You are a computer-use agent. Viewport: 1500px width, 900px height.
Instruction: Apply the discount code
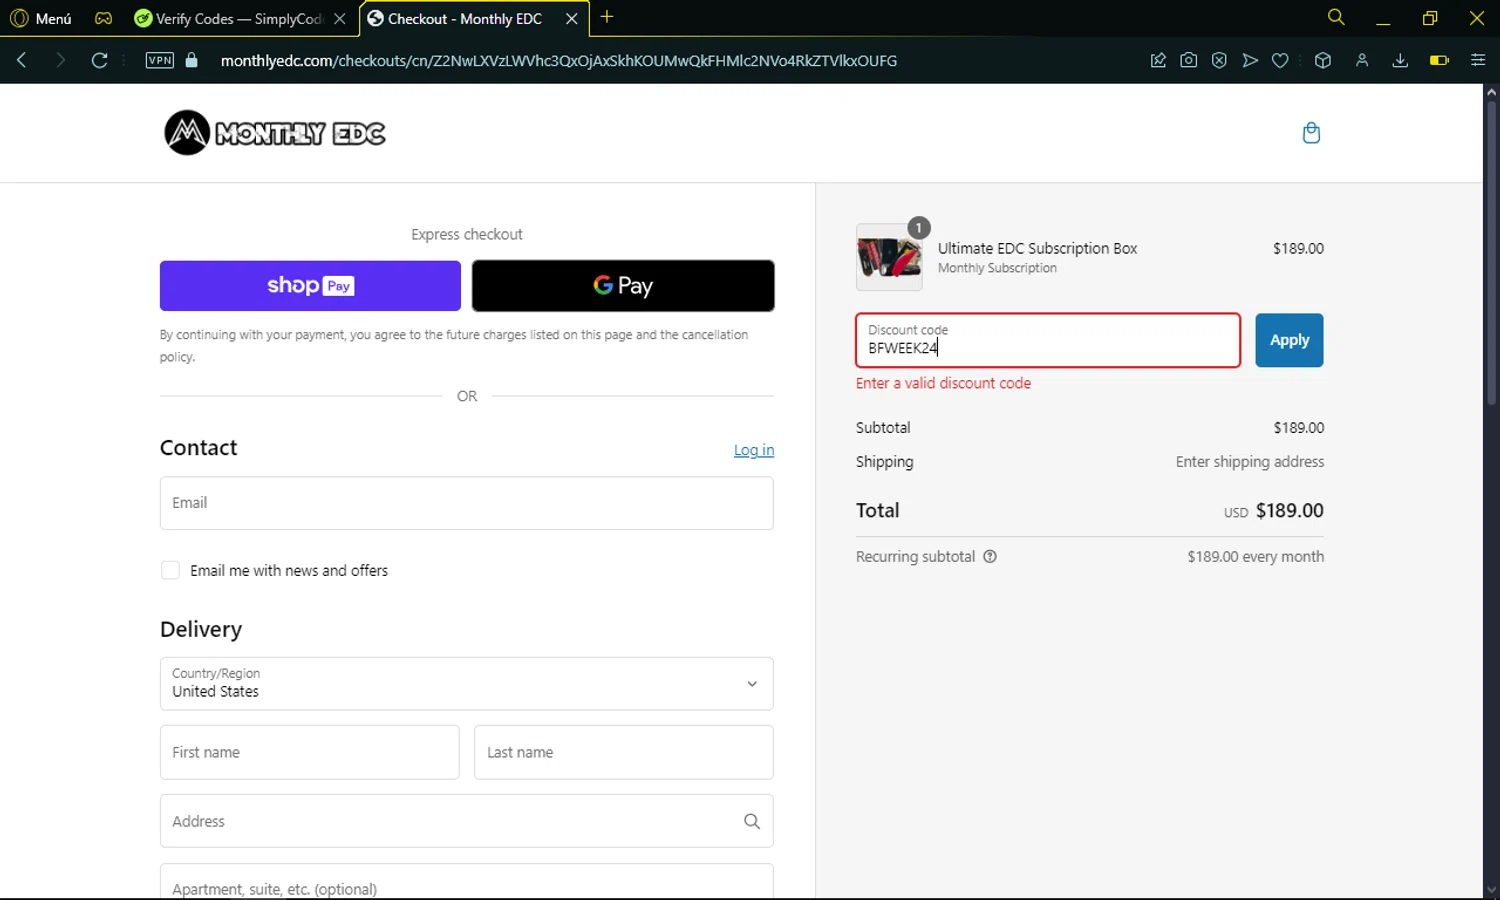tap(1289, 340)
